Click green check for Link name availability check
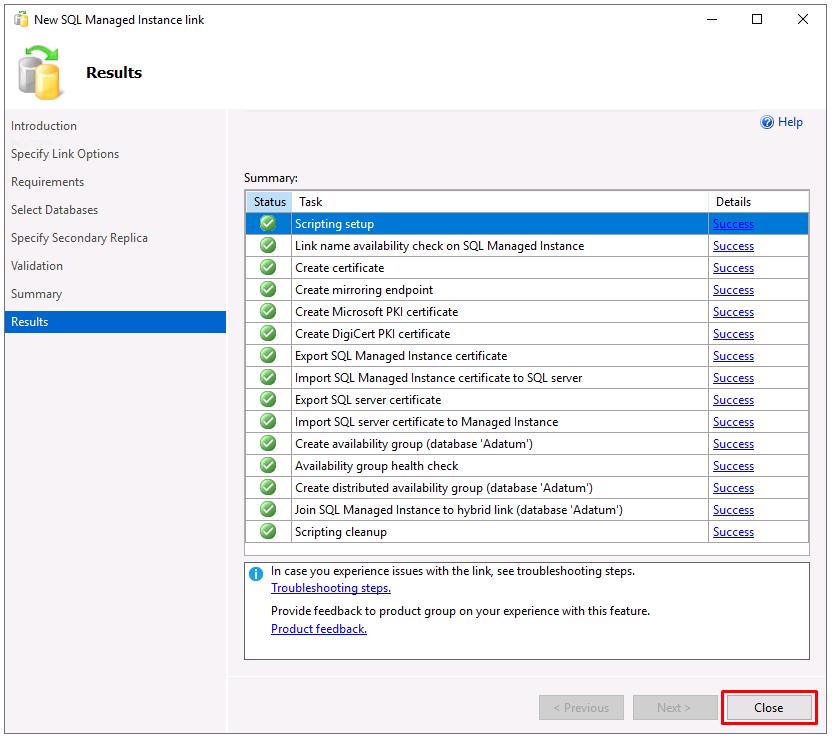The width and height of the screenshot is (832, 739). coord(268,246)
